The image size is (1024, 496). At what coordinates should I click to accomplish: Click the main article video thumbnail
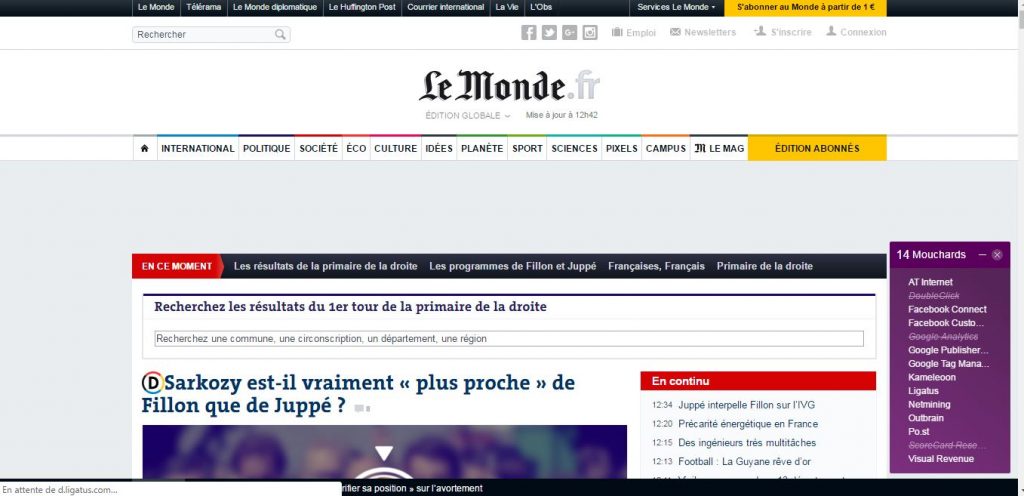coord(384,452)
